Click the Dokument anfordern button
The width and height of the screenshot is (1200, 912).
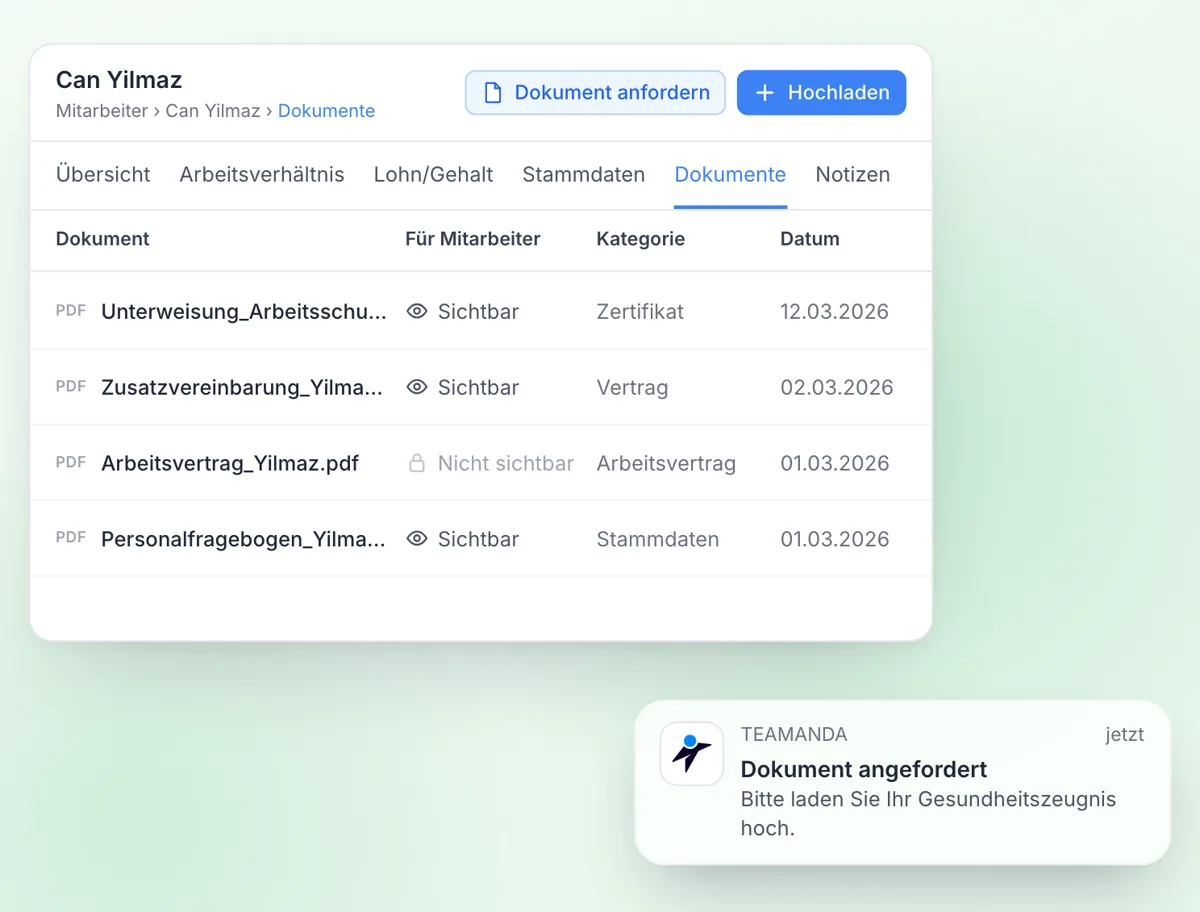[595, 93]
